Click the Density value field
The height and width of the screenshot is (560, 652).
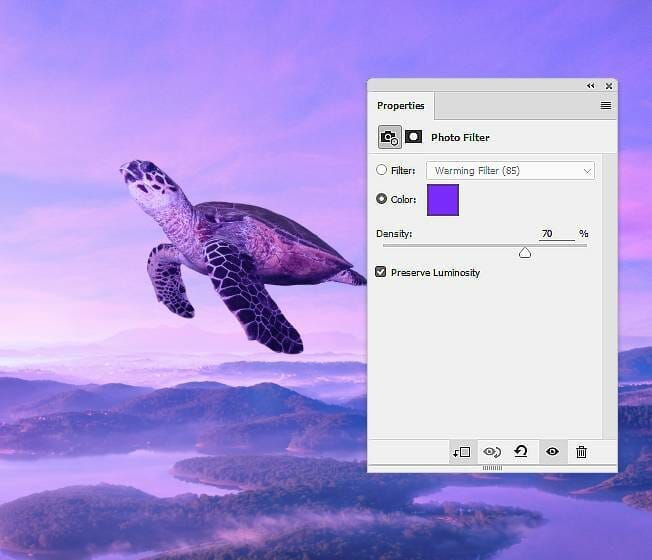pos(555,233)
